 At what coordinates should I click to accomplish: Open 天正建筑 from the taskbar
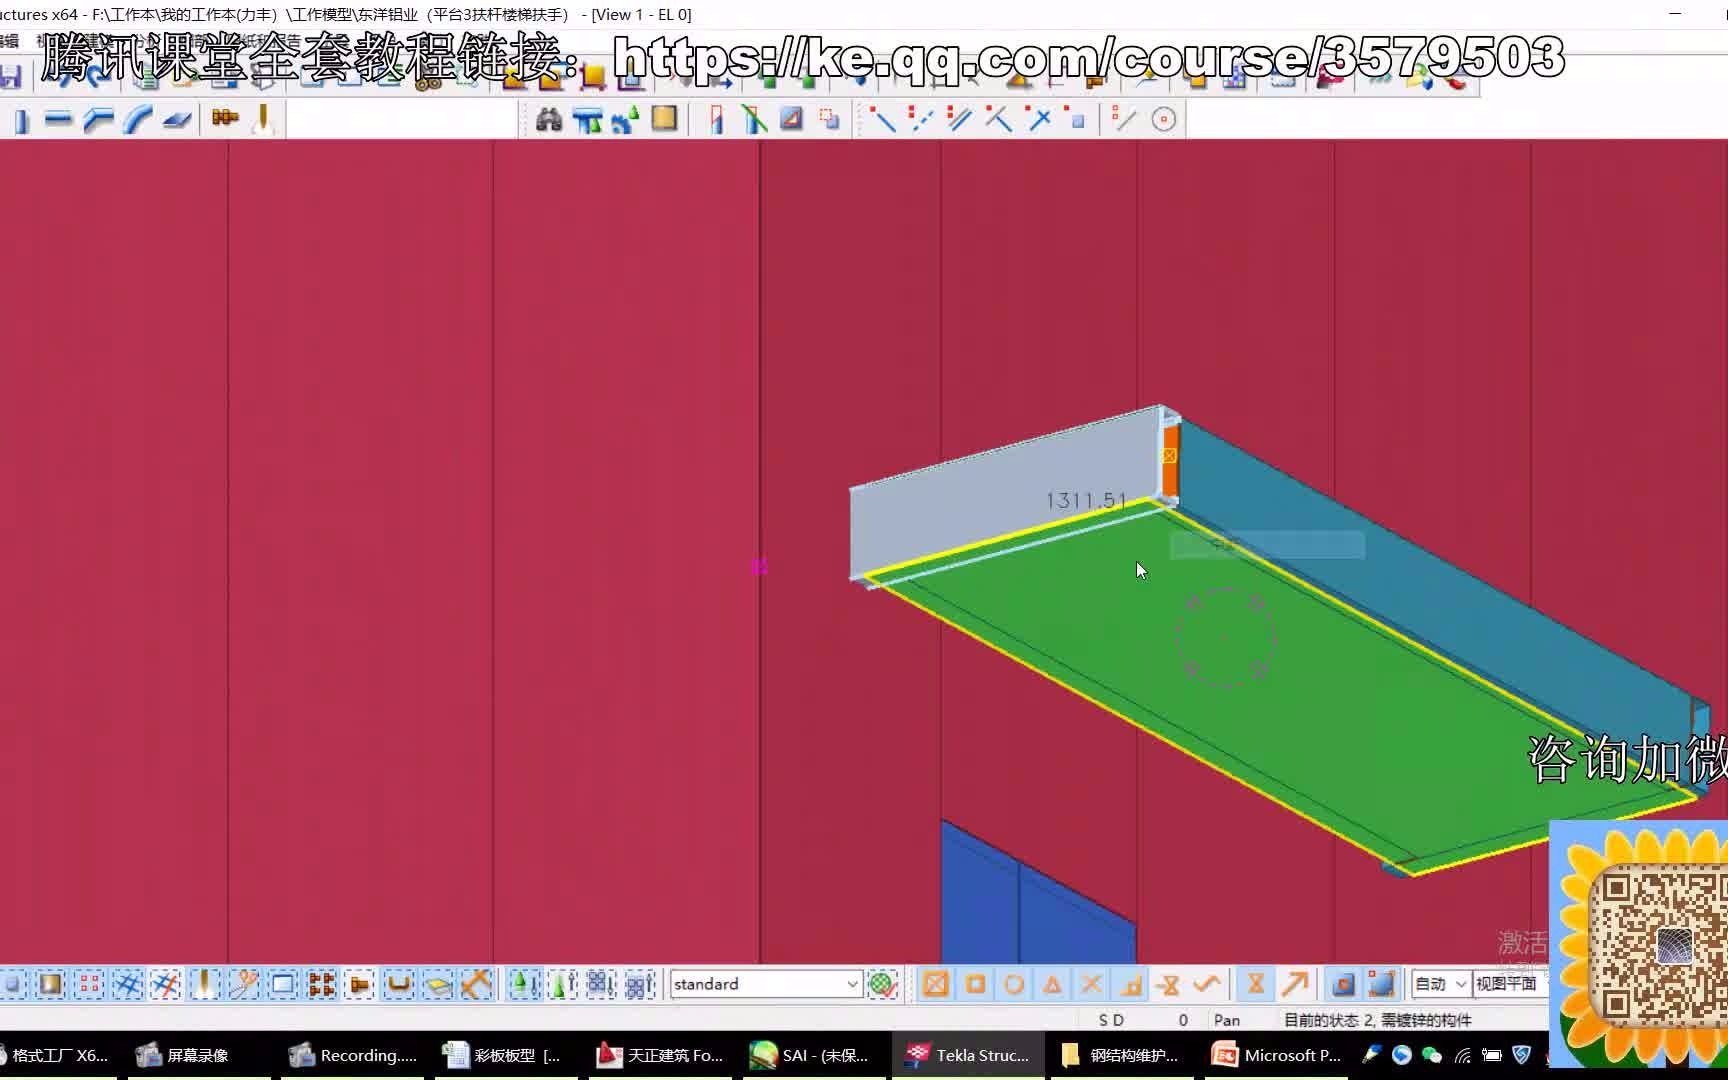click(660, 1055)
